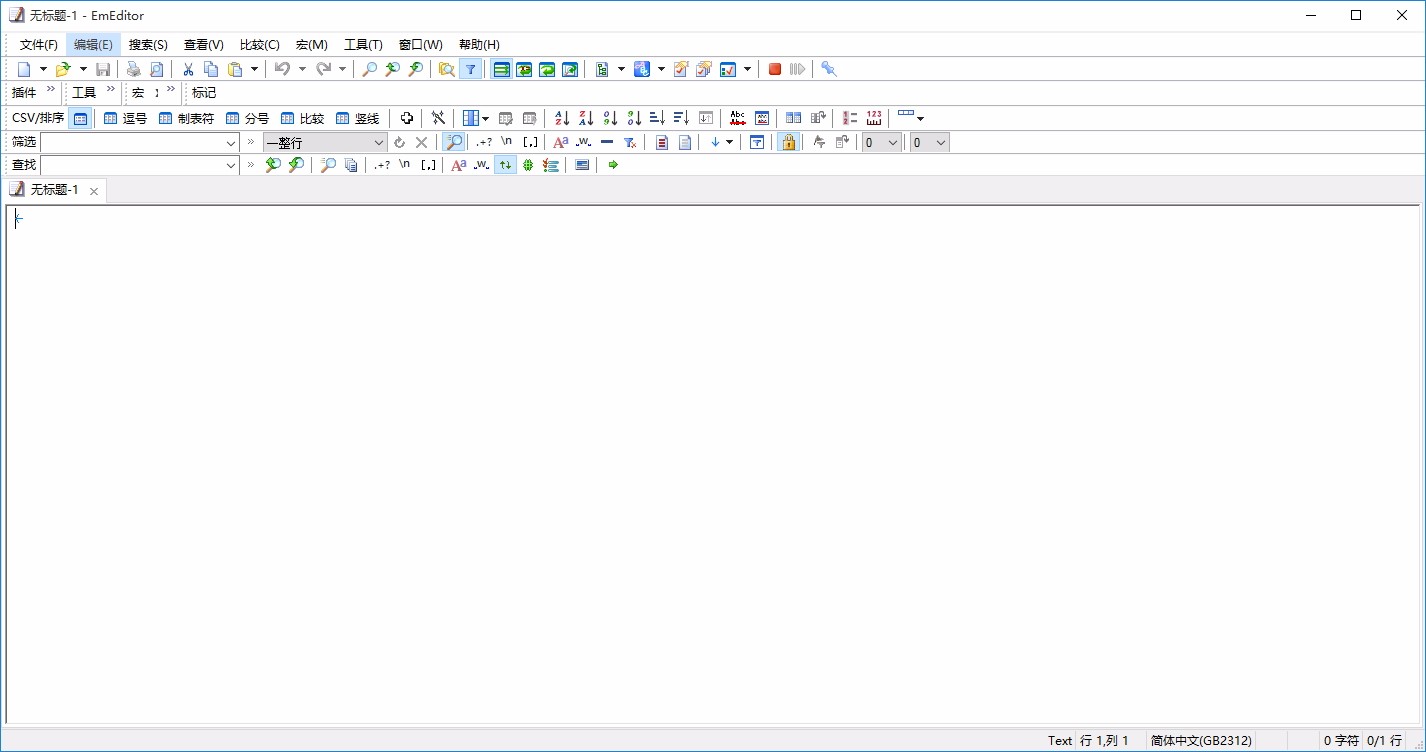Toggle whole word matching in filter bar
Image resolution: width=1426 pixels, height=752 pixels.
click(583, 142)
